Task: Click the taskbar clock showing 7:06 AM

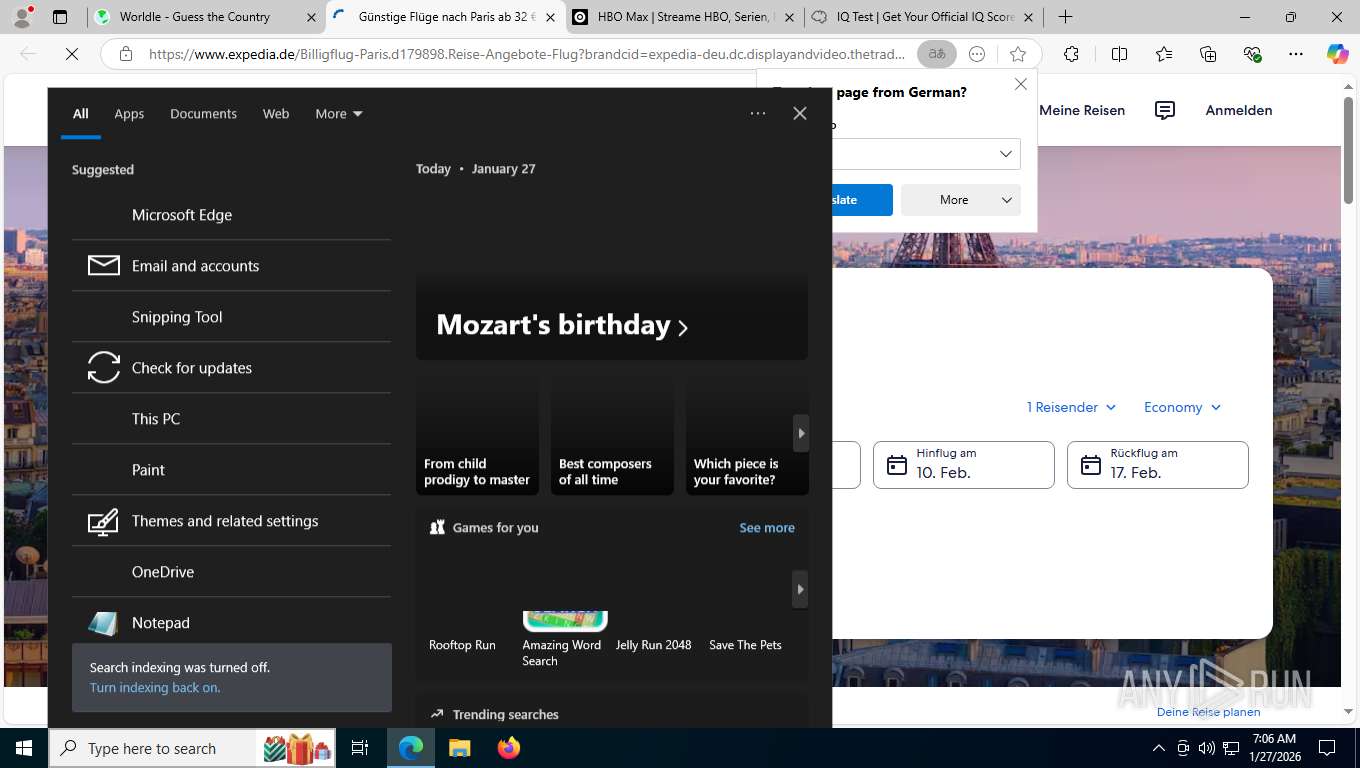Action: click(x=1274, y=748)
